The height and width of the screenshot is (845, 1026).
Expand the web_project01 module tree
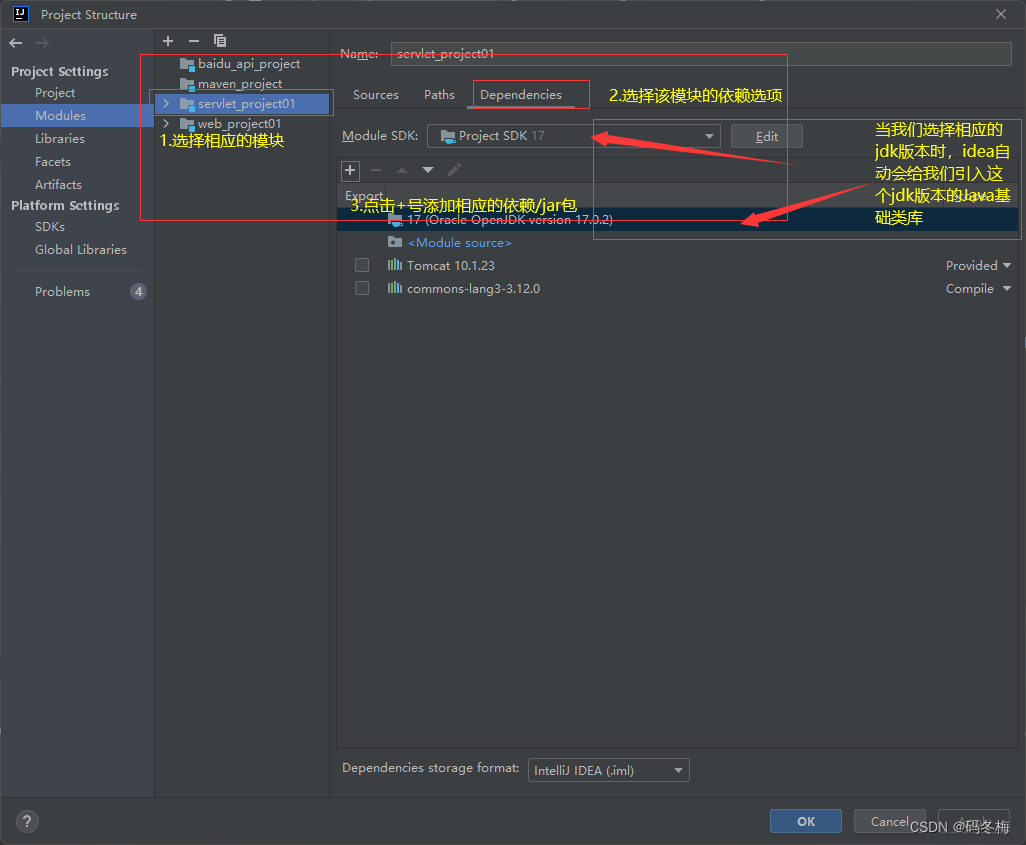coord(166,124)
